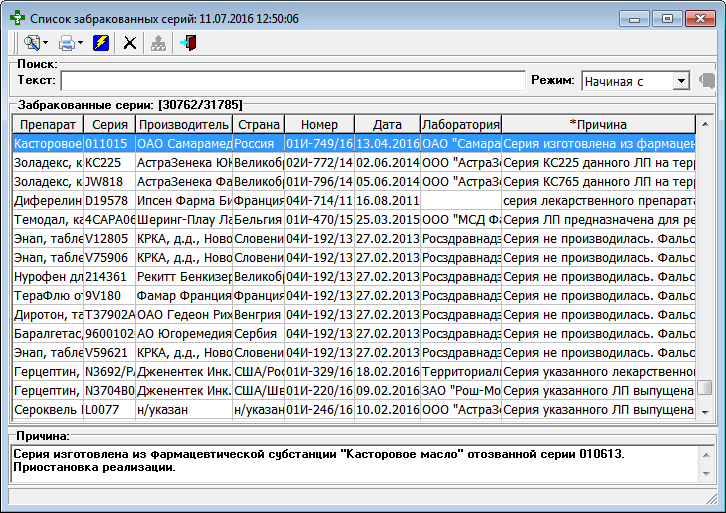Sort by the Дата column header

pyautogui.click(x=387, y=124)
